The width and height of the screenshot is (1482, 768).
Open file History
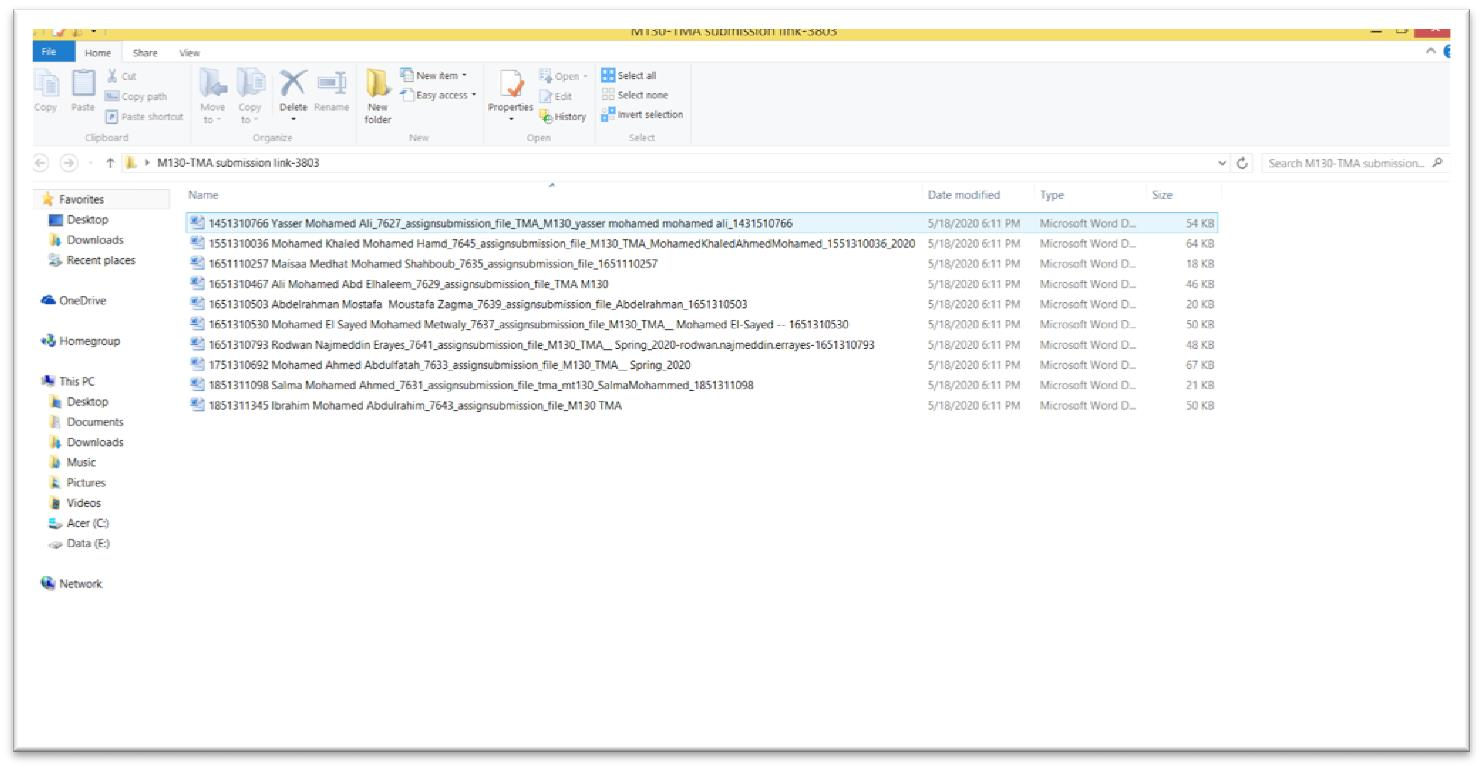[562, 116]
